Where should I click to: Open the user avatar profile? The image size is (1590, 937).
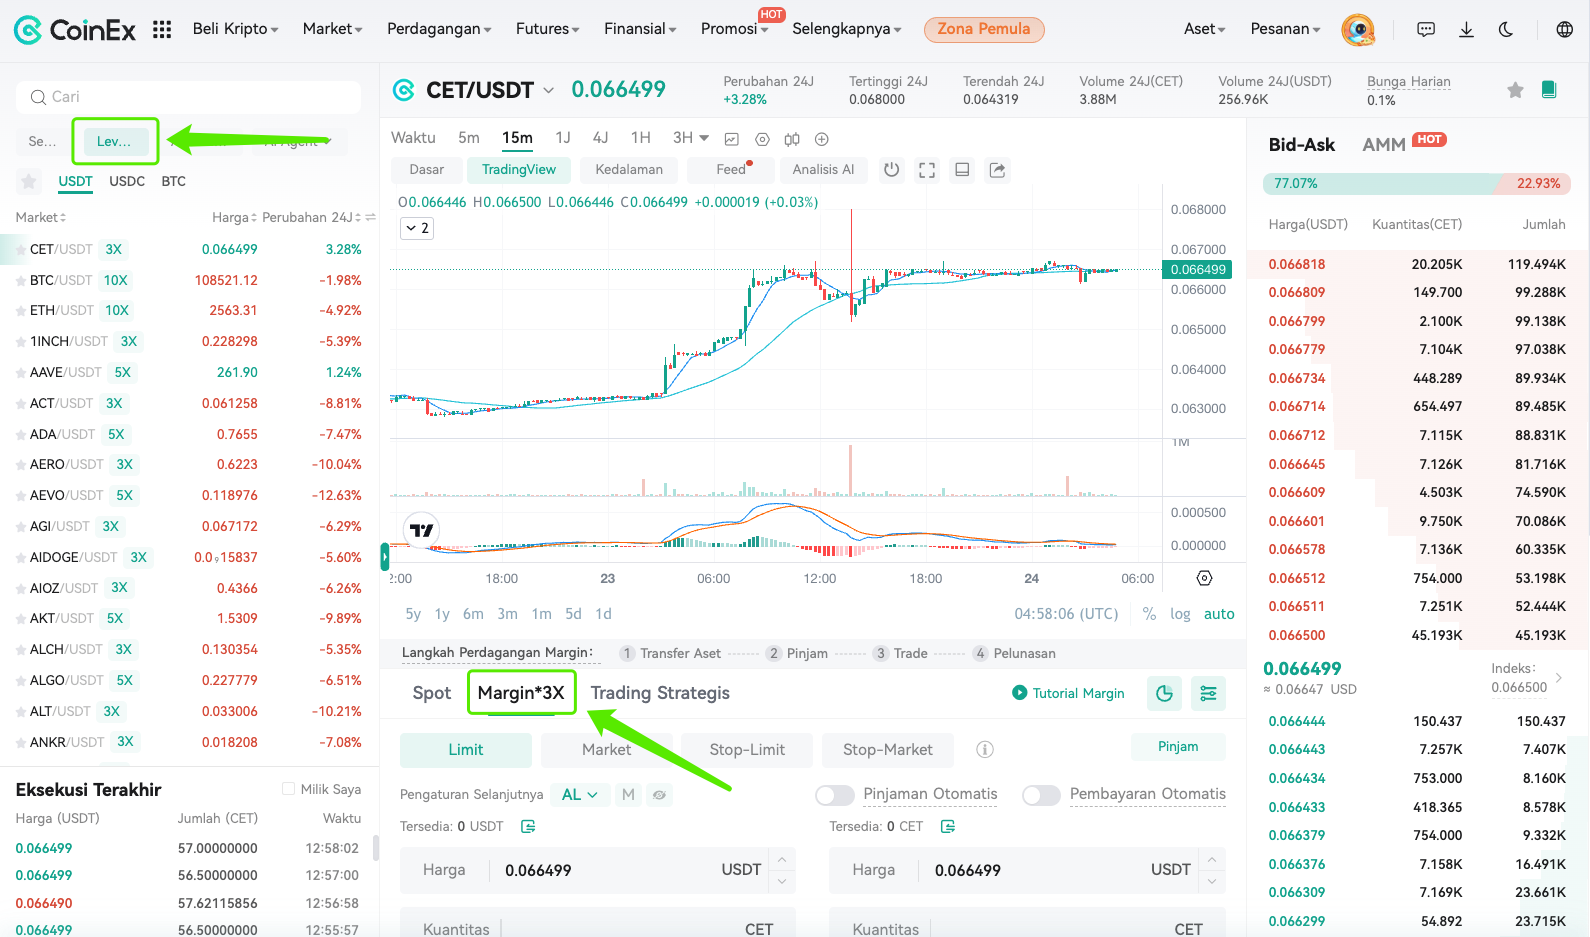(1358, 29)
